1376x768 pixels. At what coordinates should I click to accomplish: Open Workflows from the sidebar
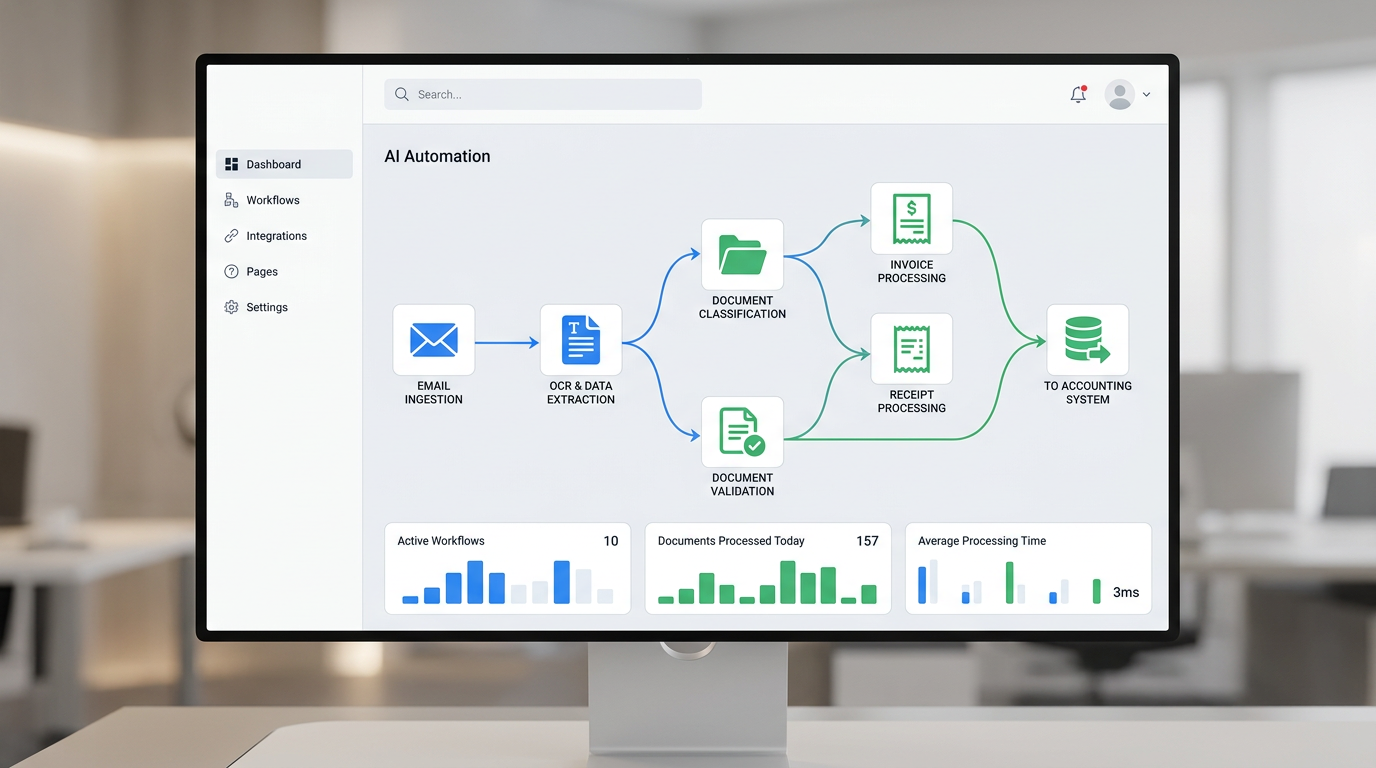(273, 200)
